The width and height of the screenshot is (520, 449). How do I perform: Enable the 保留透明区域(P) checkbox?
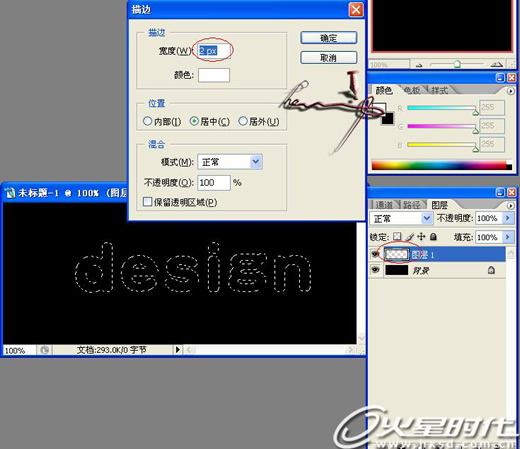click(147, 202)
